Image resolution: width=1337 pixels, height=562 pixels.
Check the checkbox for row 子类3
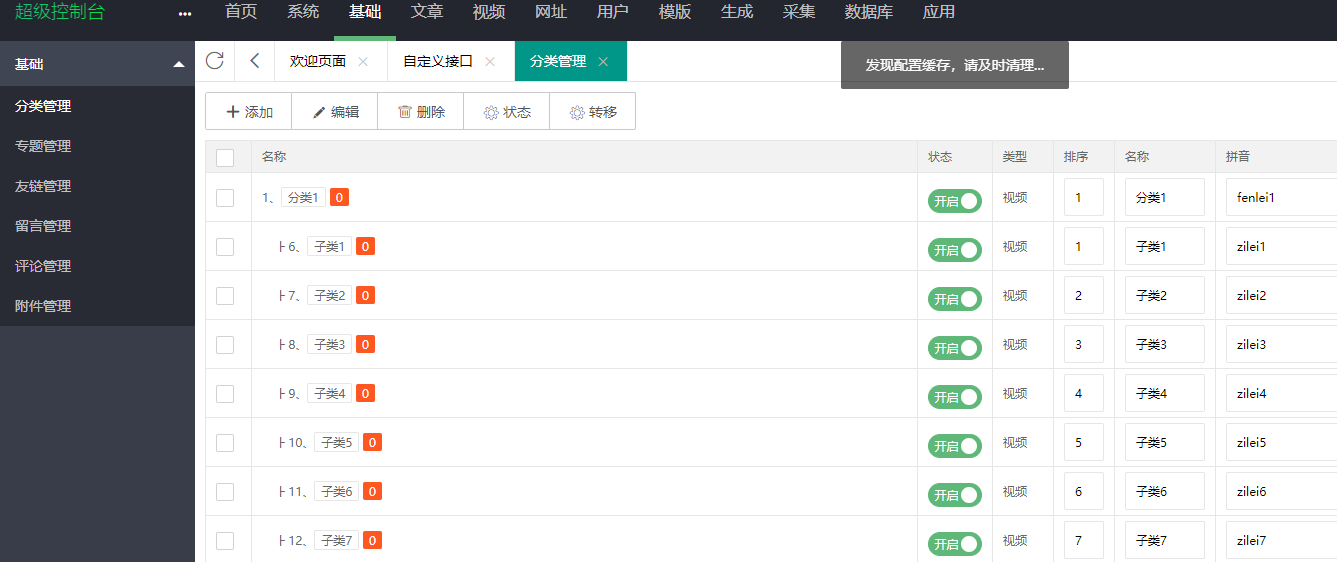[x=225, y=345]
